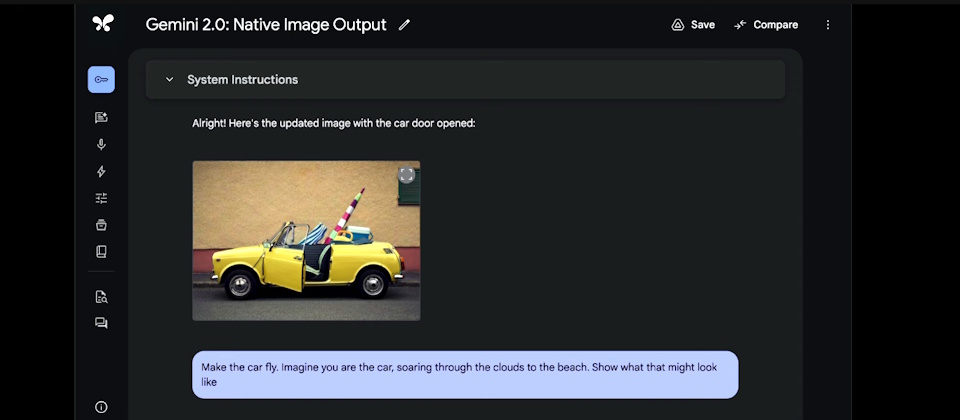960x420 pixels.
Task: Open the create prompt sidebar icon
Action: point(101,118)
